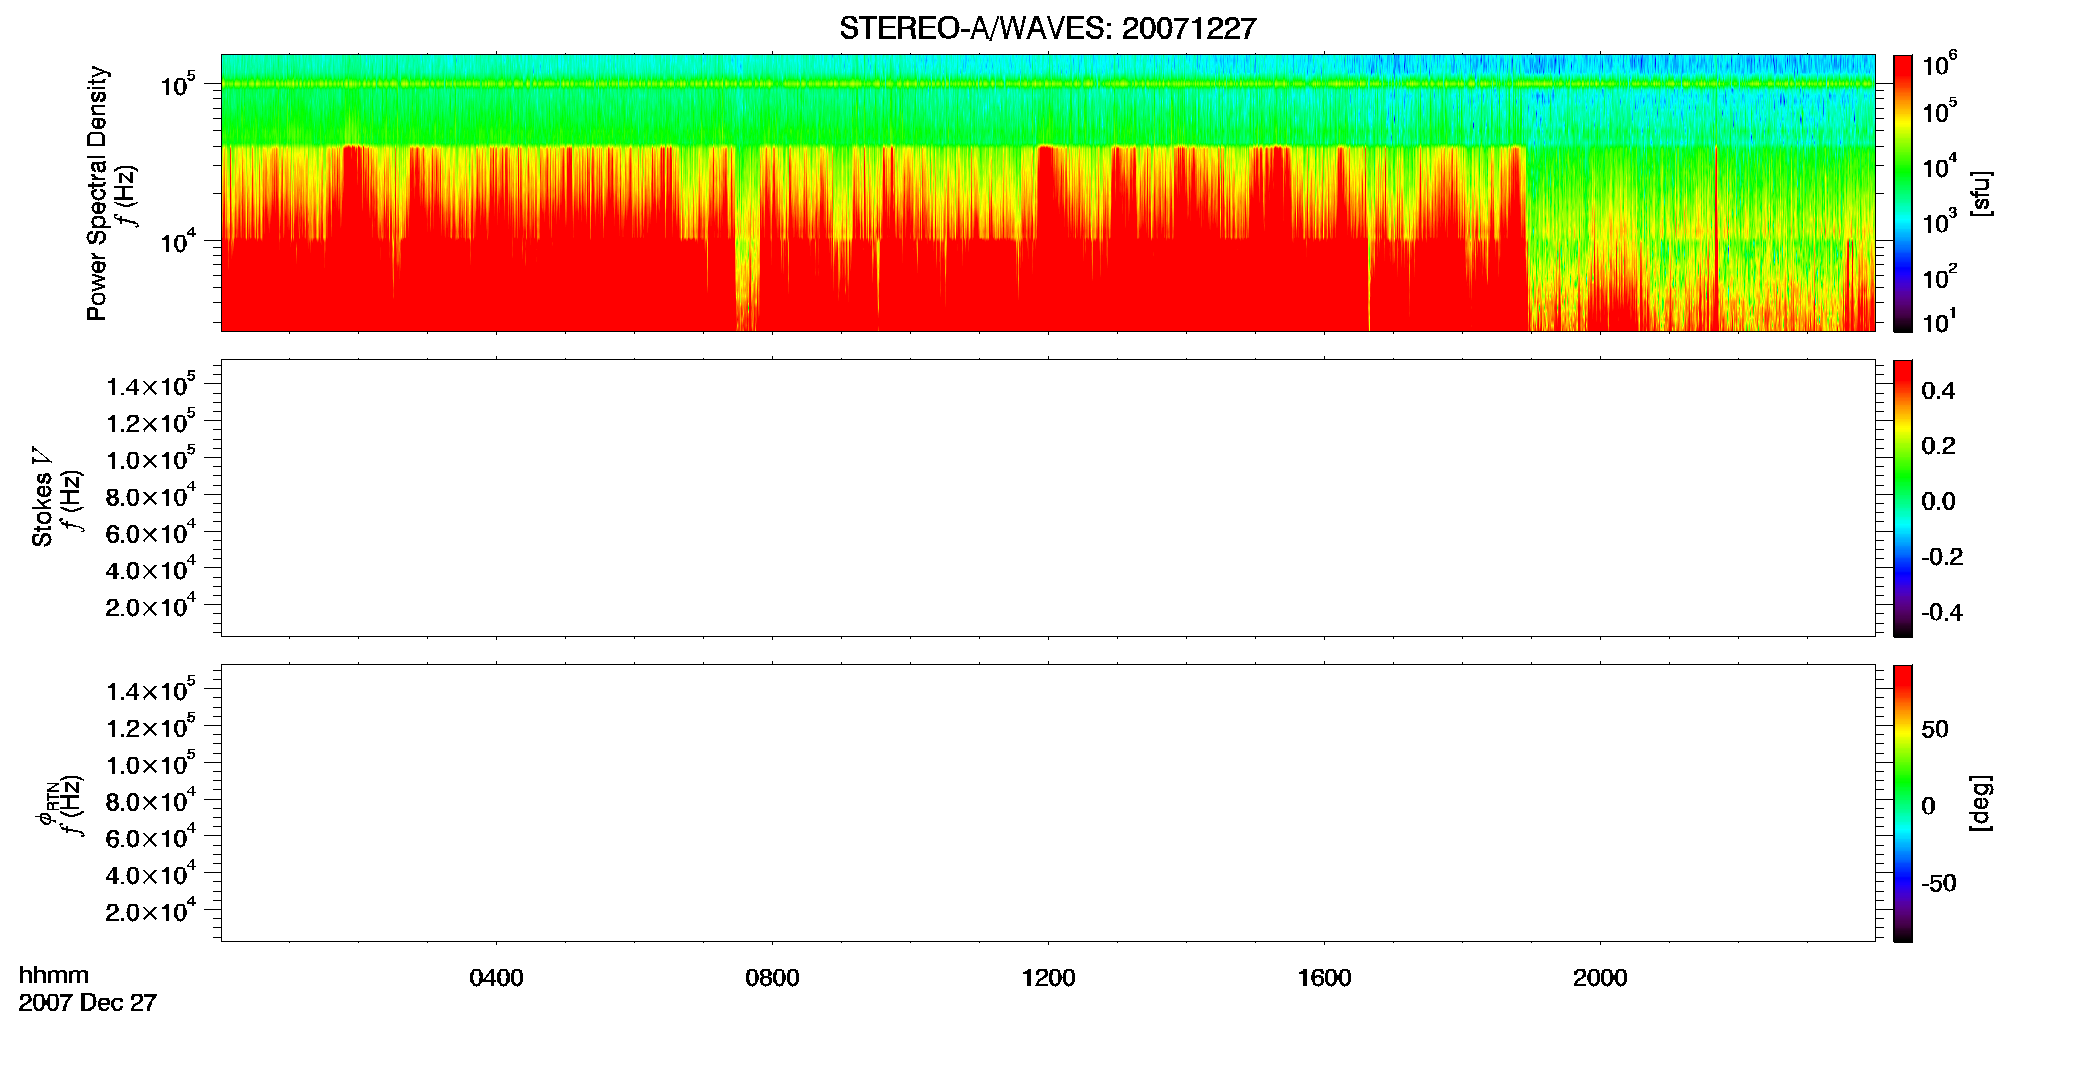
Task: Click the power spectral density spectrogram
Action: pos(1047,192)
